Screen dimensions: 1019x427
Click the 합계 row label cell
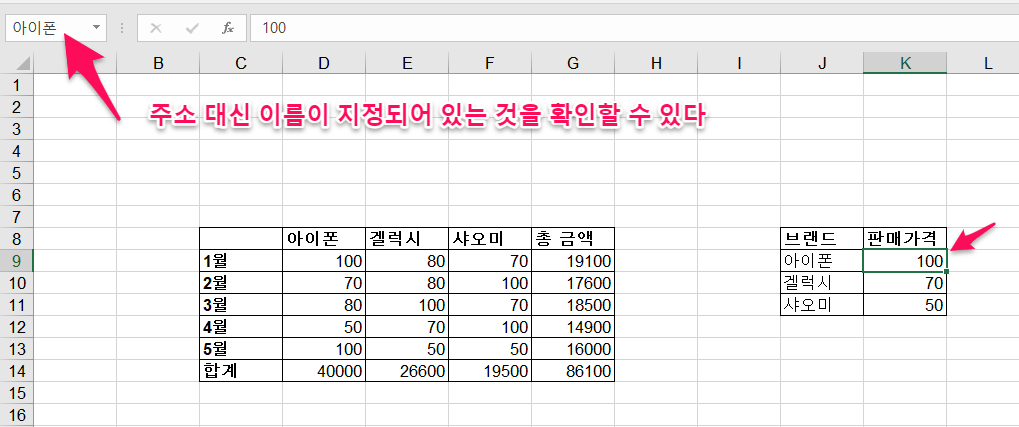tap(241, 370)
